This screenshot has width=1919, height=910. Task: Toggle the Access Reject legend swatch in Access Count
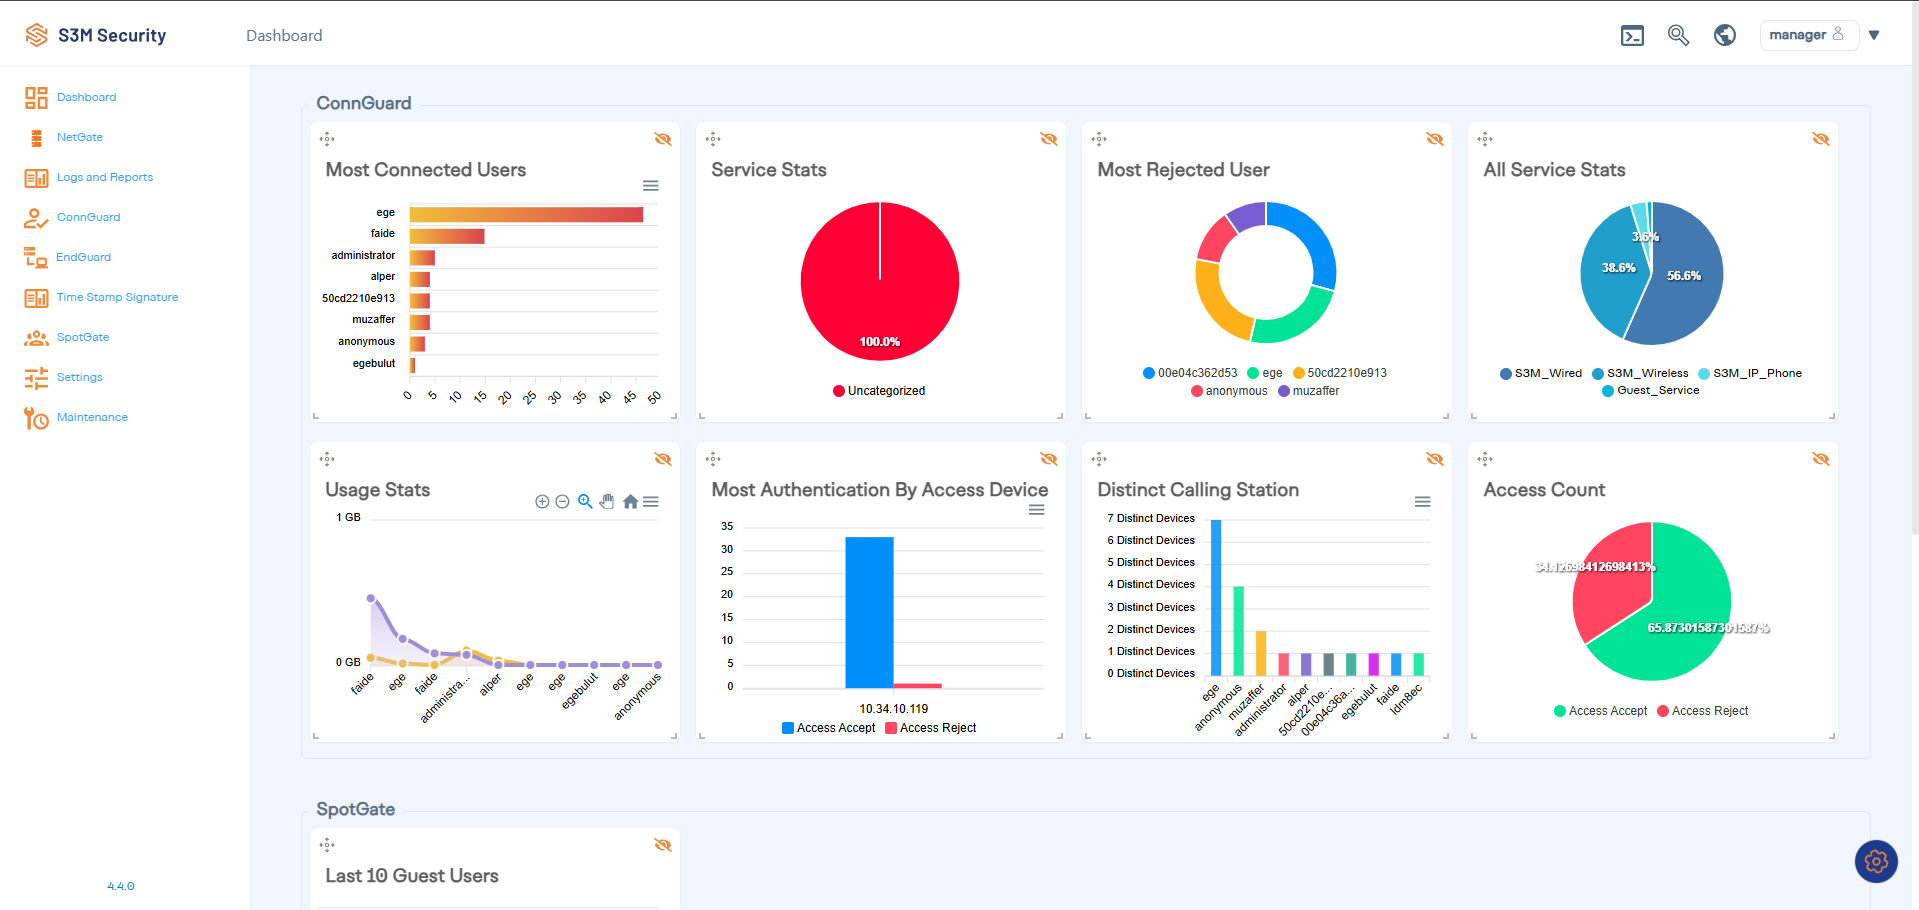pos(1663,711)
